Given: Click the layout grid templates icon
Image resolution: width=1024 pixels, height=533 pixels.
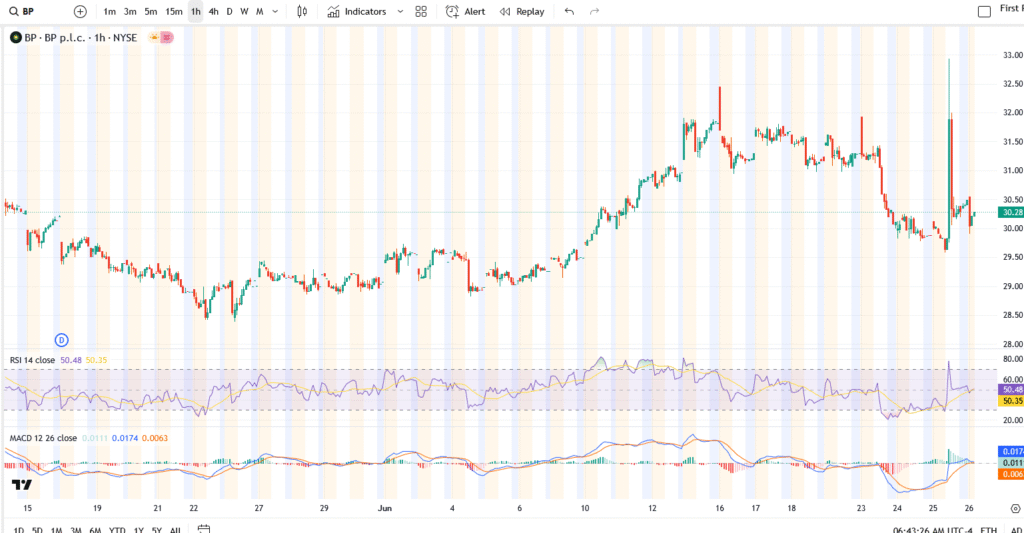Looking at the screenshot, I should tap(421, 12).
